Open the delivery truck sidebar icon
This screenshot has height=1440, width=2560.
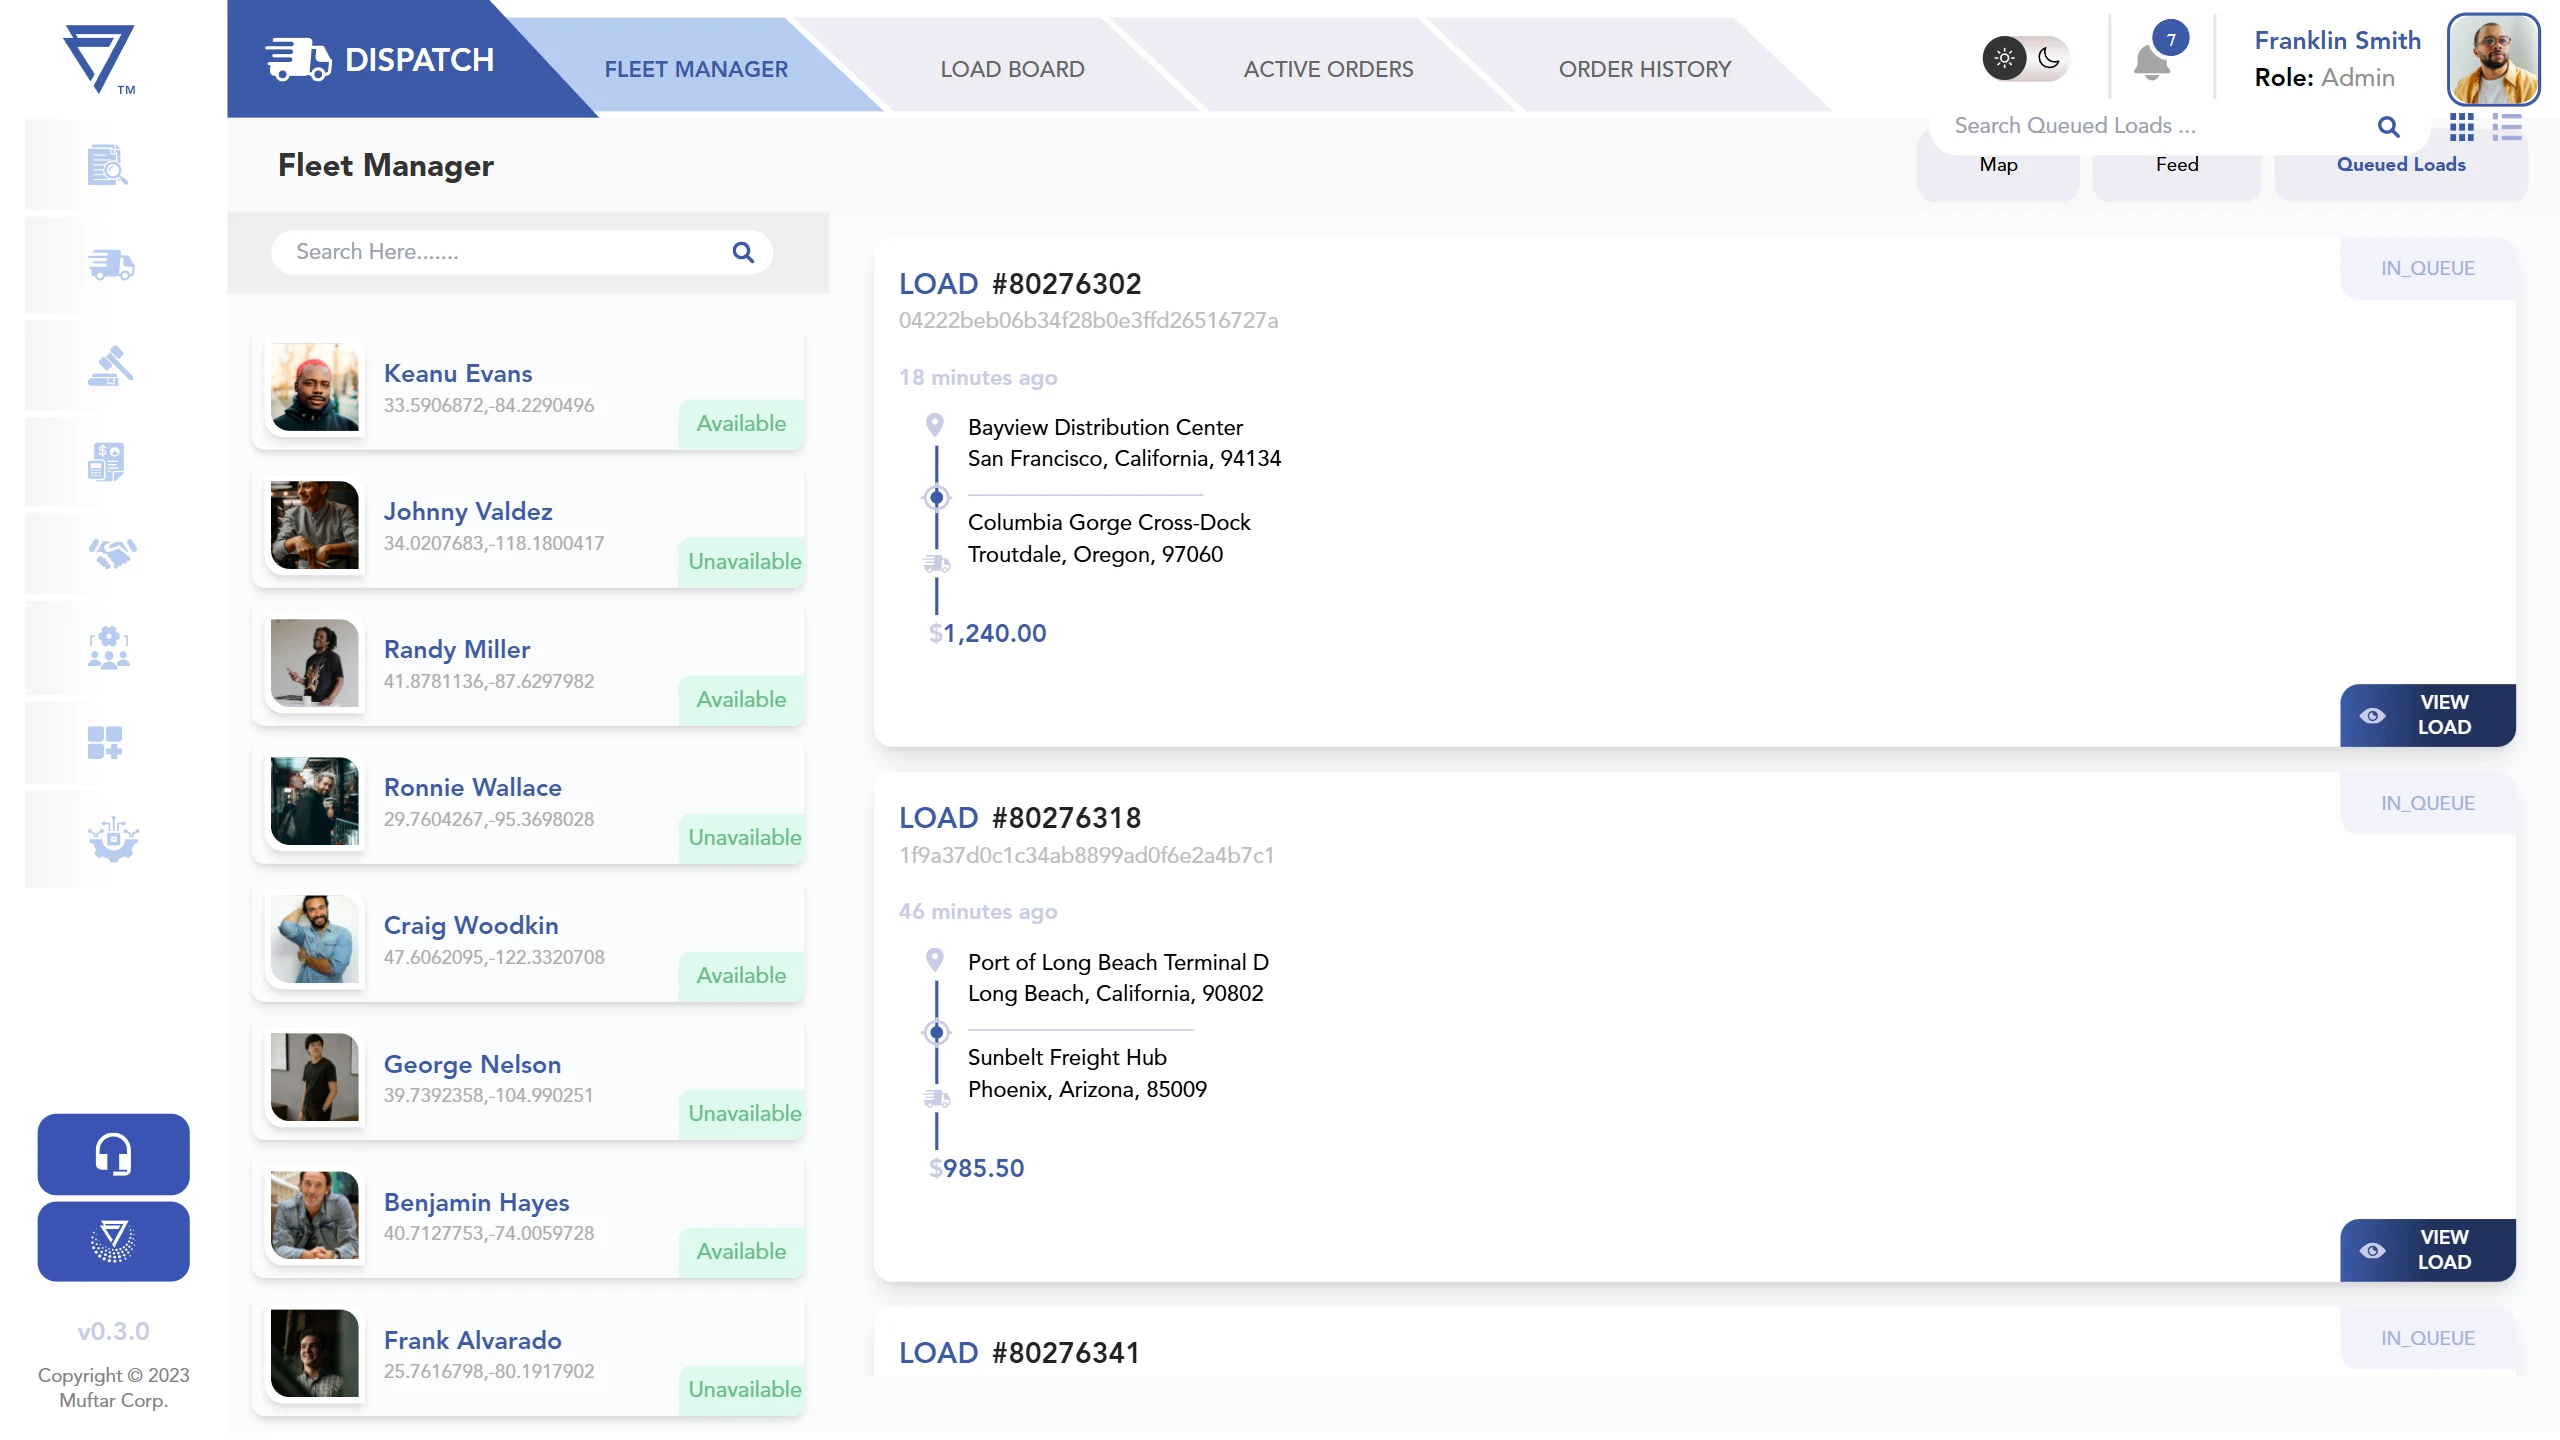click(x=111, y=265)
